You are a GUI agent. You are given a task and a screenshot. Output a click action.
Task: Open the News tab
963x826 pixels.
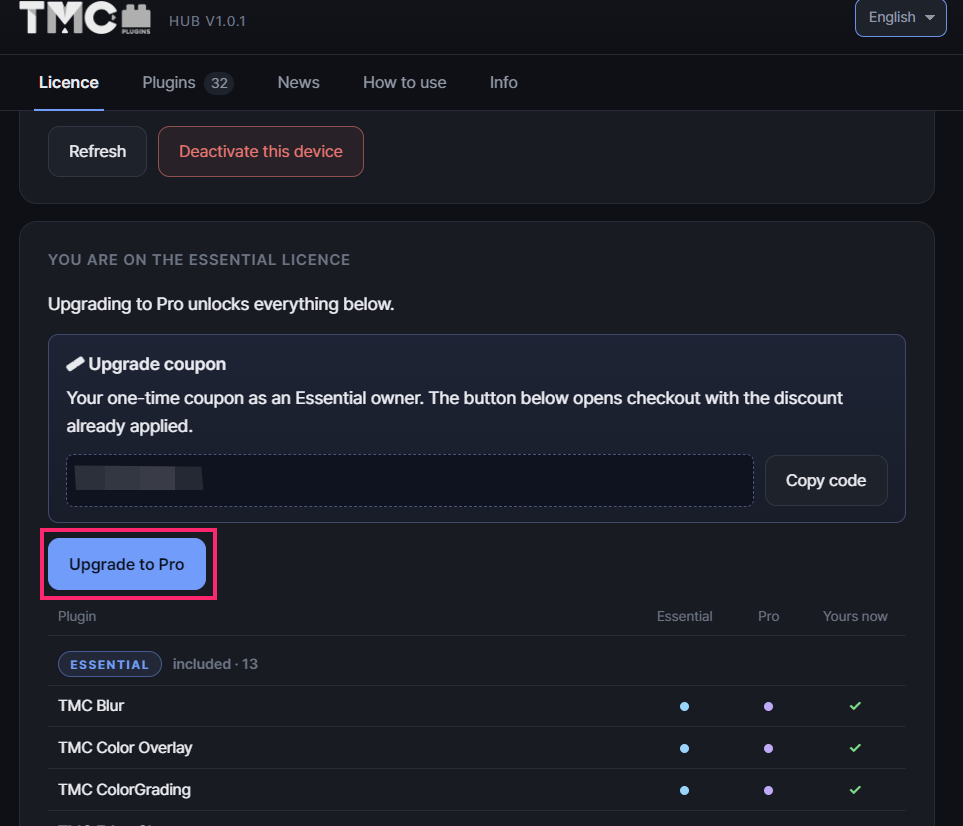[298, 82]
